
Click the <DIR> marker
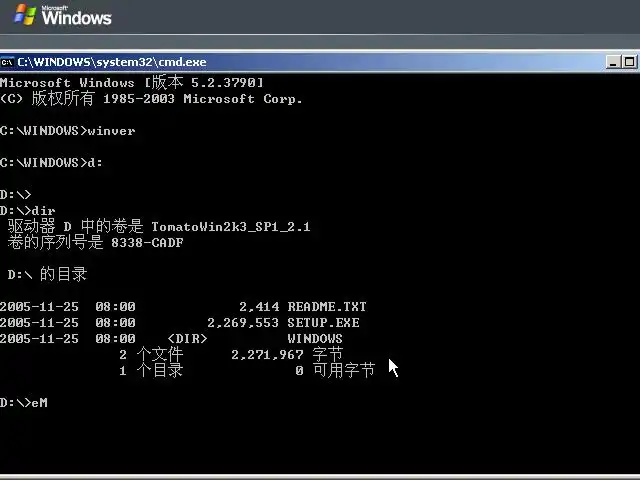point(187,338)
